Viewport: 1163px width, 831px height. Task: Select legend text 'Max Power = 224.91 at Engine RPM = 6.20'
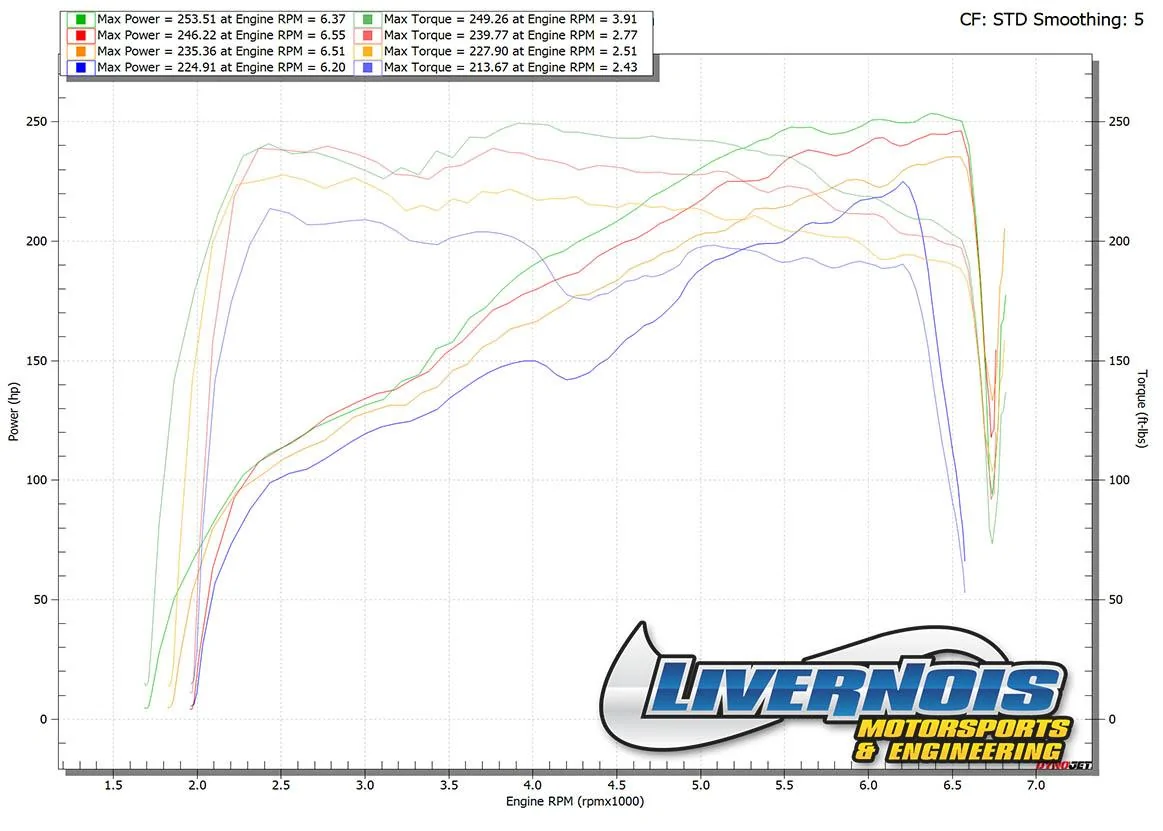coord(221,68)
